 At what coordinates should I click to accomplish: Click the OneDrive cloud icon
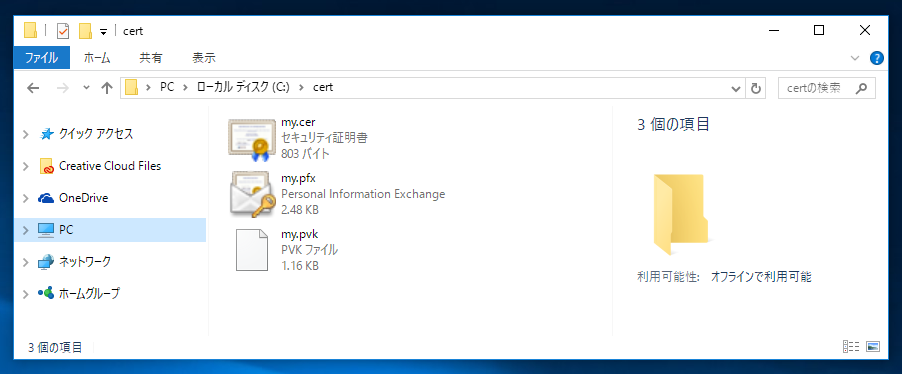[x=46, y=198]
